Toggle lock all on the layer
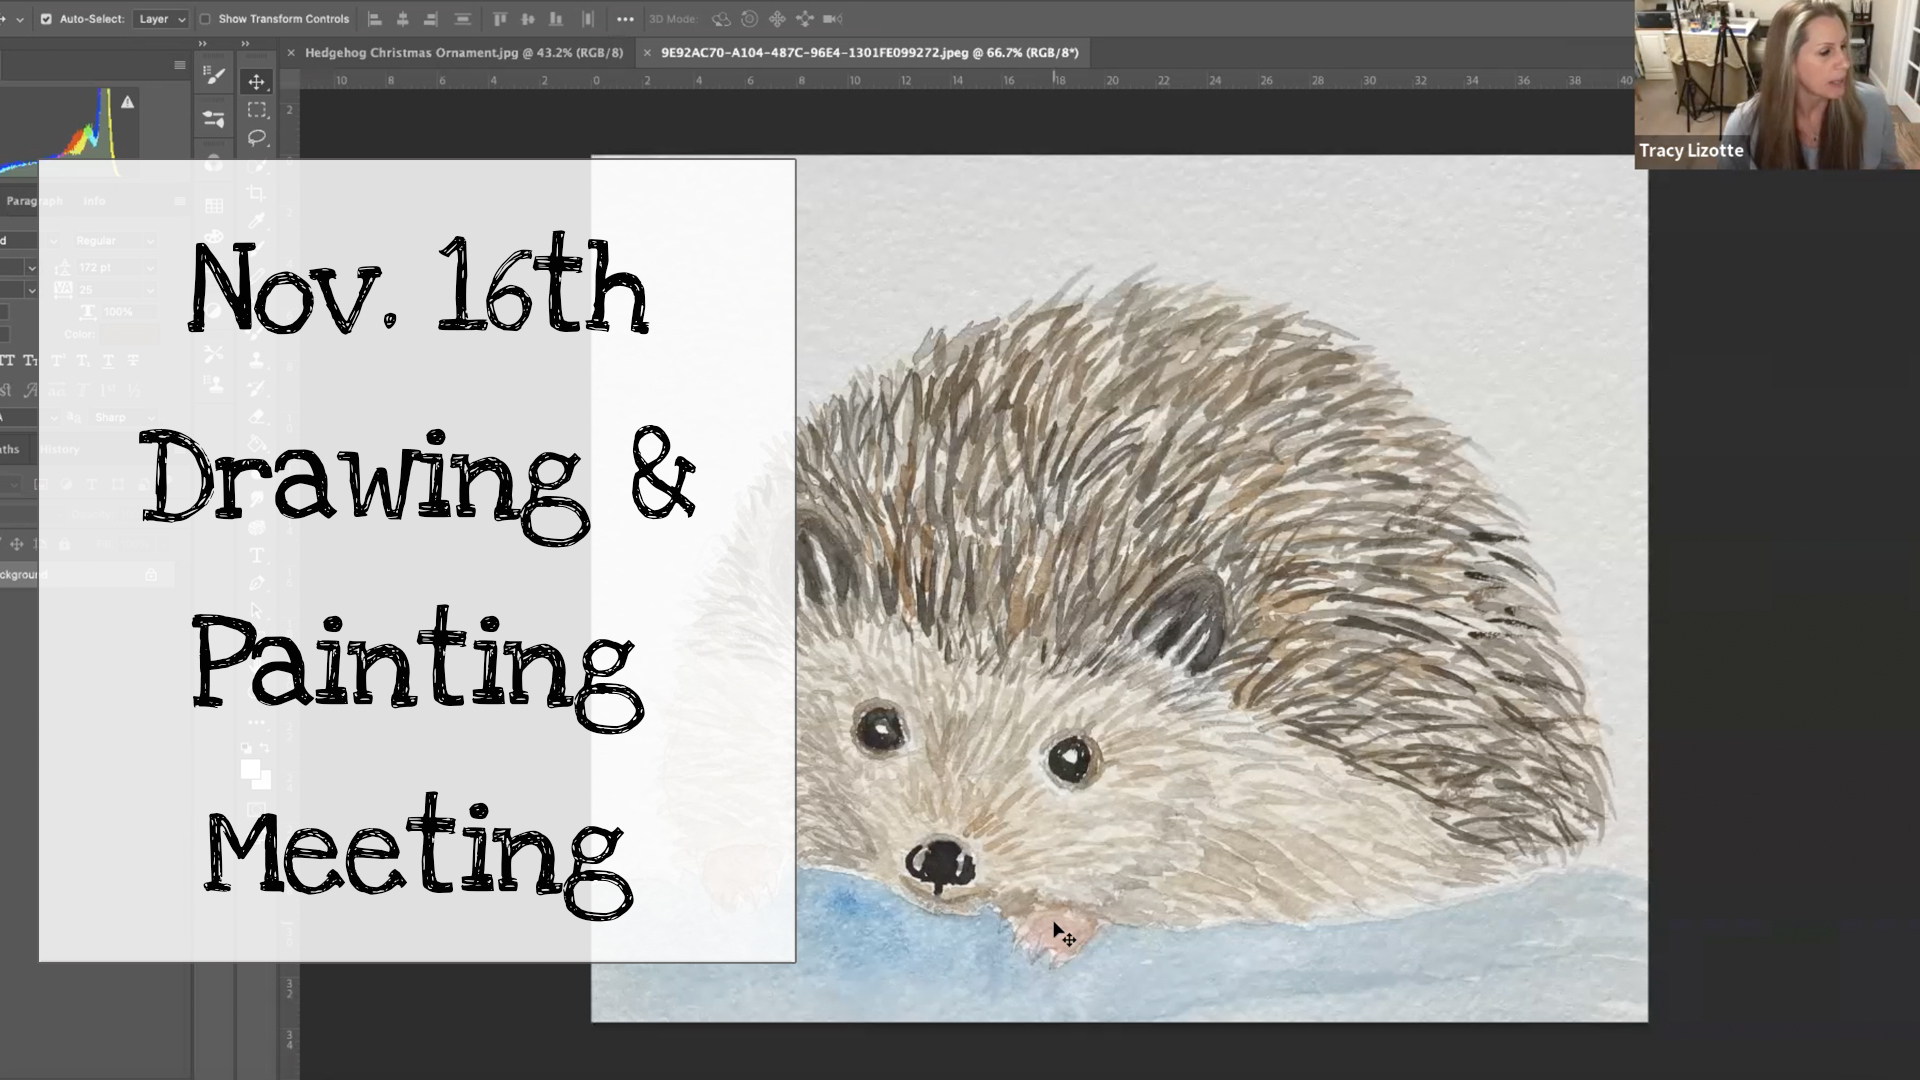Image resolution: width=1920 pixels, height=1080 pixels. [x=64, y=544]
